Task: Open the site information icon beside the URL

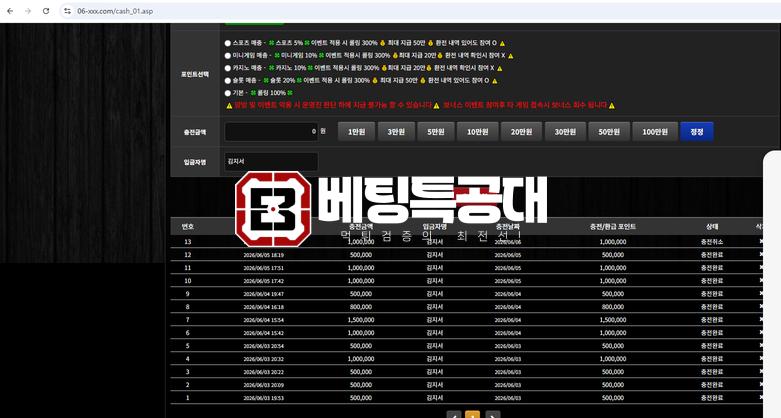Action: [x=67, y=11]
